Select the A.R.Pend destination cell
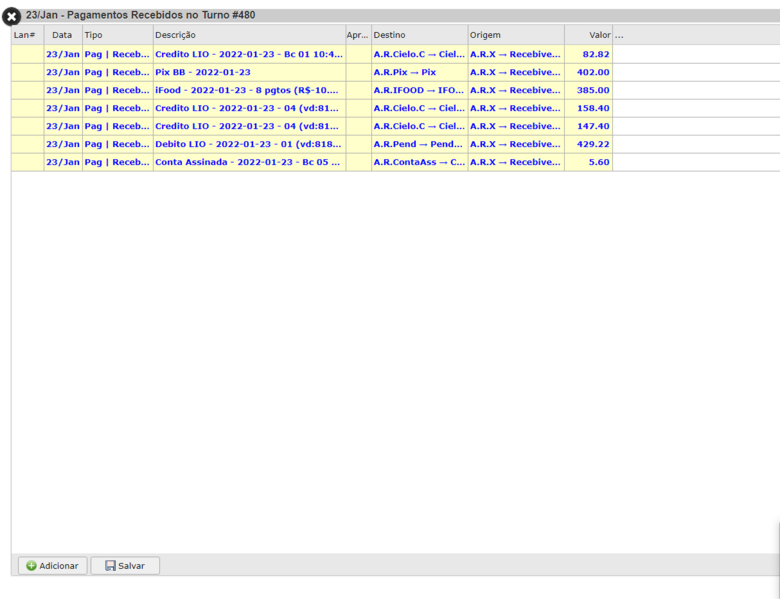The height and width of the screenshot is (599, 780). (x=419, y=144)
